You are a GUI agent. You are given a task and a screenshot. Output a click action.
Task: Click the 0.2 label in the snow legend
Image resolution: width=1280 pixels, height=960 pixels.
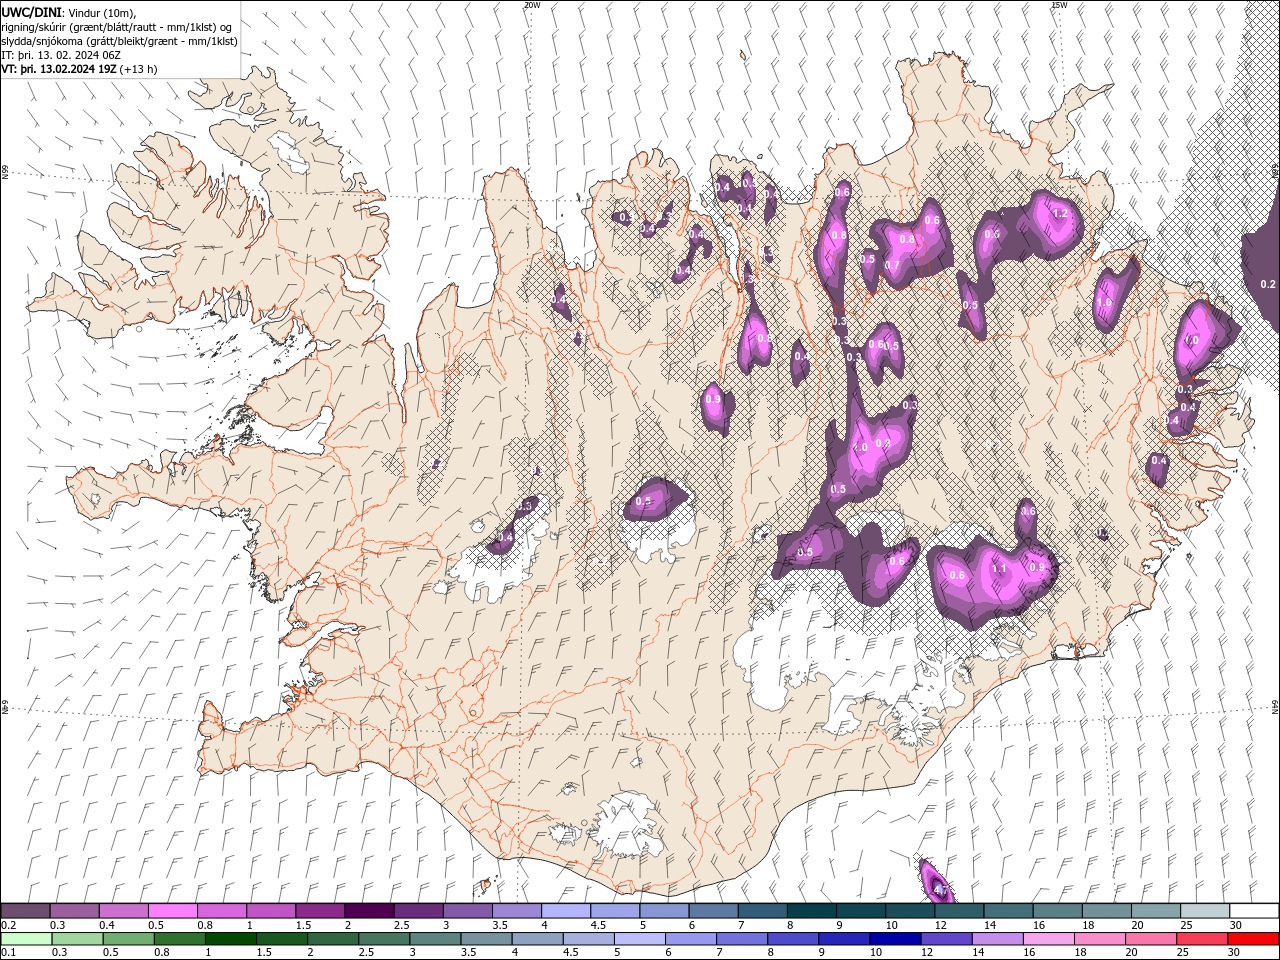coord(8,925)
